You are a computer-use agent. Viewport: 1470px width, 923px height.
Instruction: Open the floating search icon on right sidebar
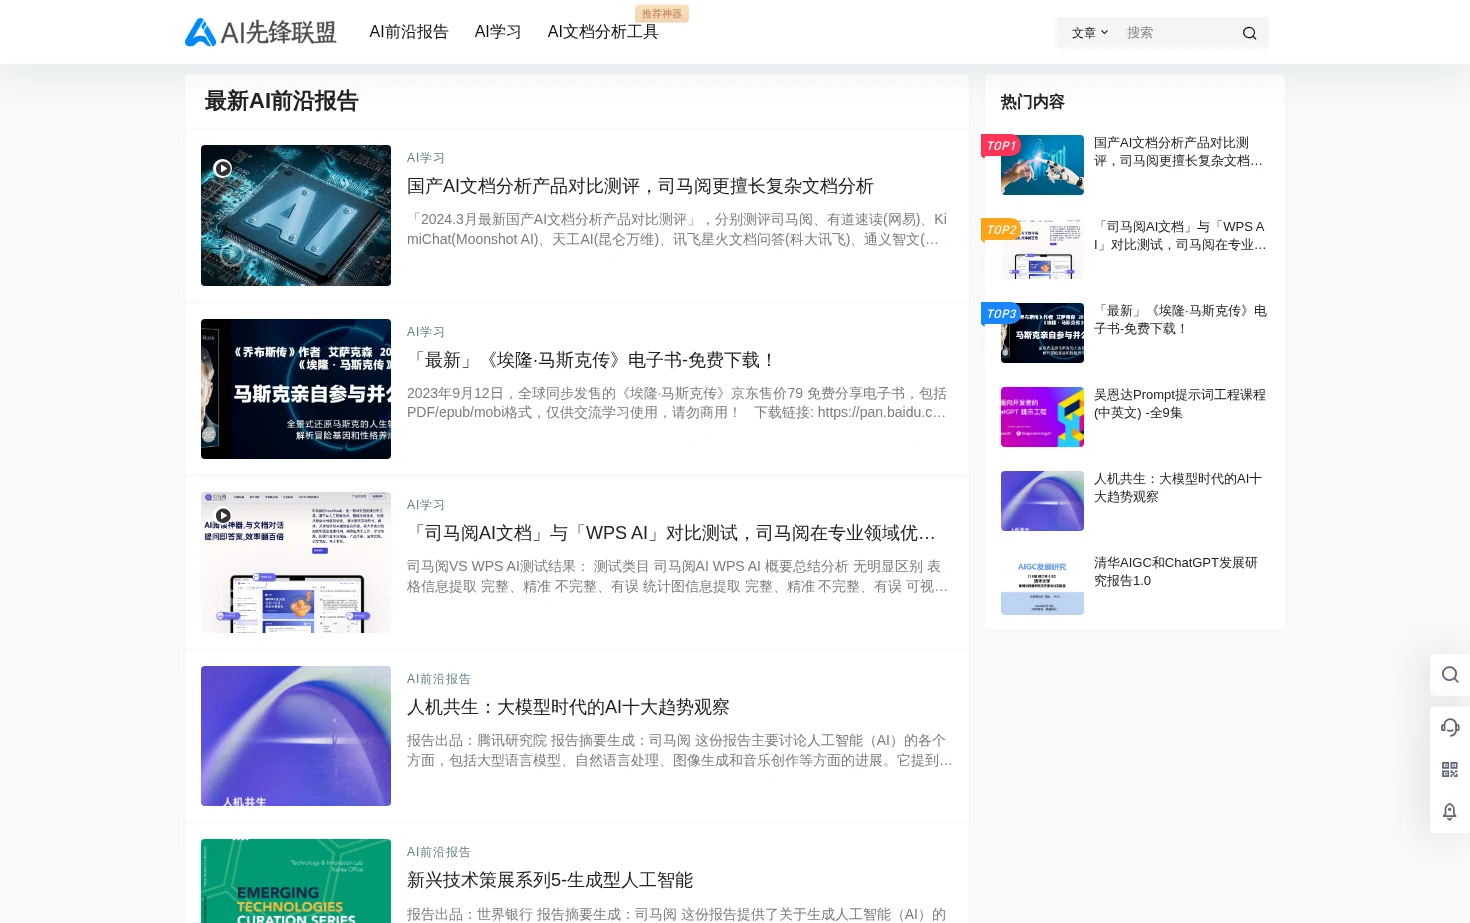(x=1450, y=675)
